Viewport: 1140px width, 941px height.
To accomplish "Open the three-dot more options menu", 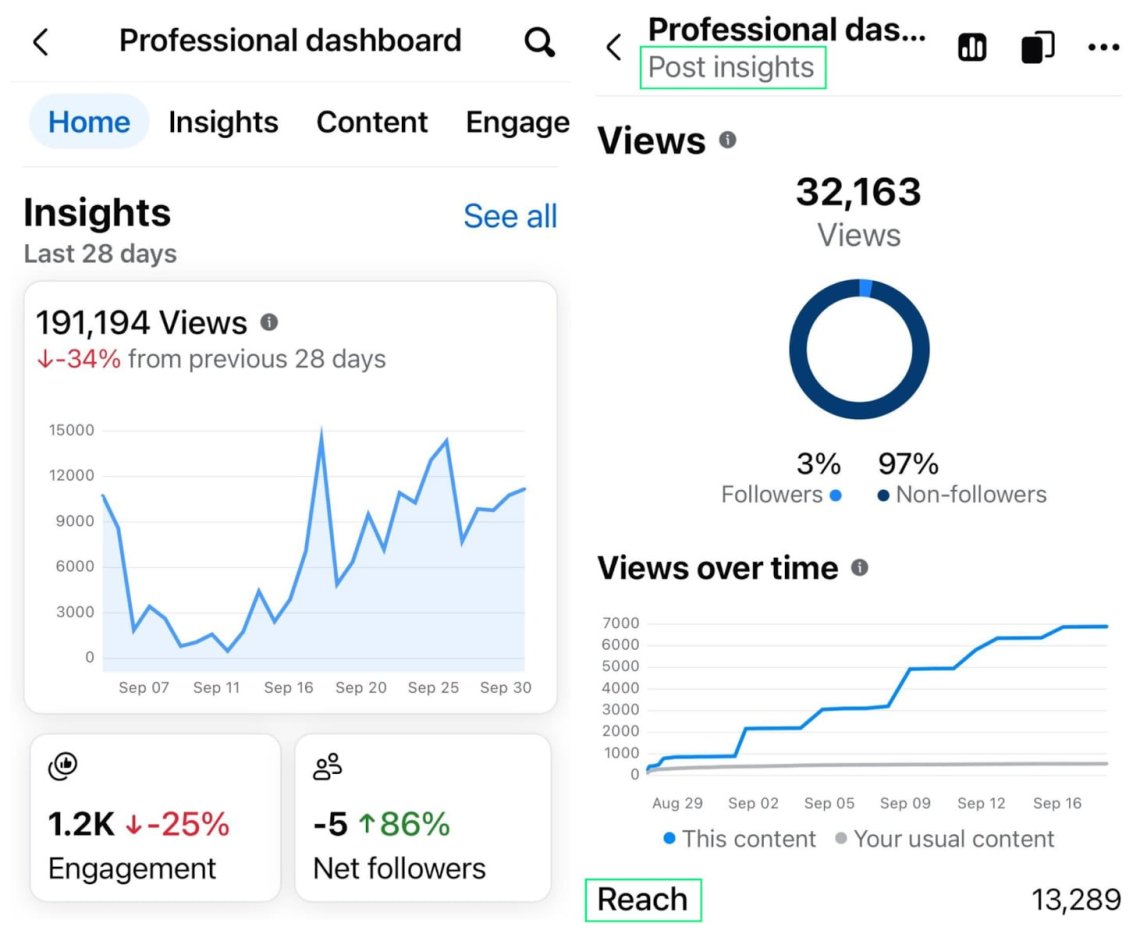I will (1103, 47).
